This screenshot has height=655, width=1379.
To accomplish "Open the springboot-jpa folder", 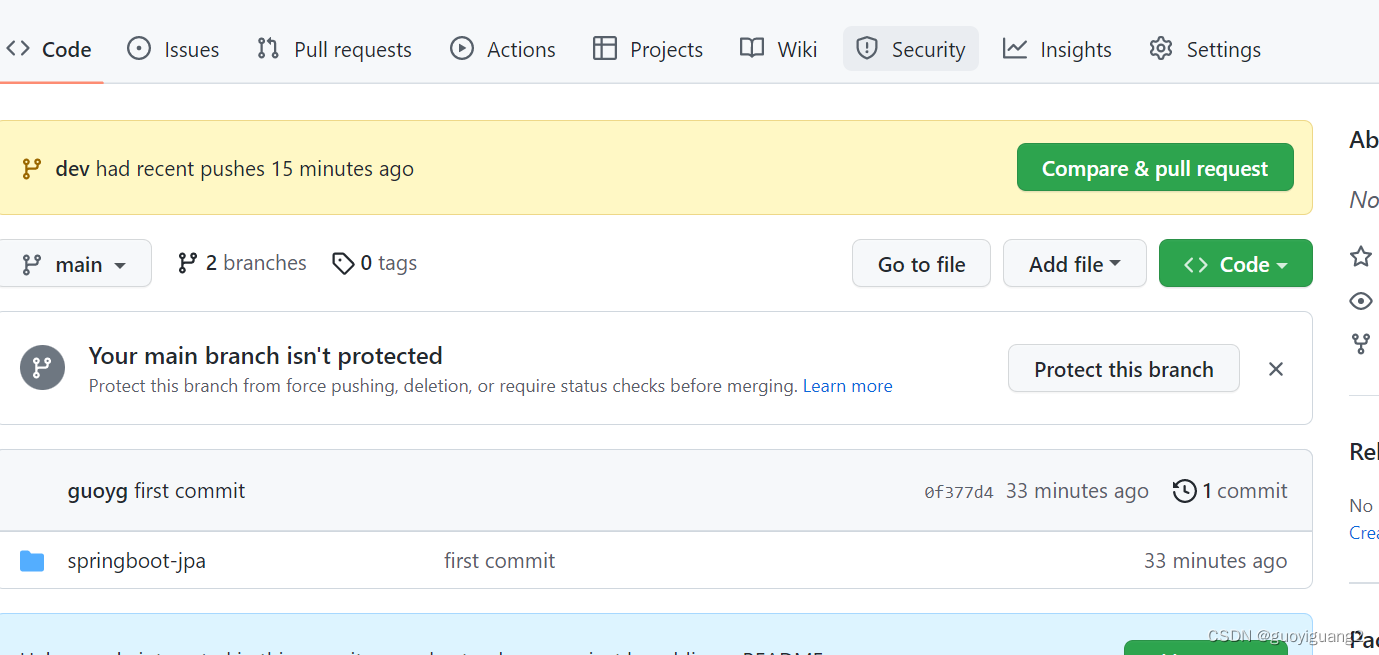I will pos(137,561).
